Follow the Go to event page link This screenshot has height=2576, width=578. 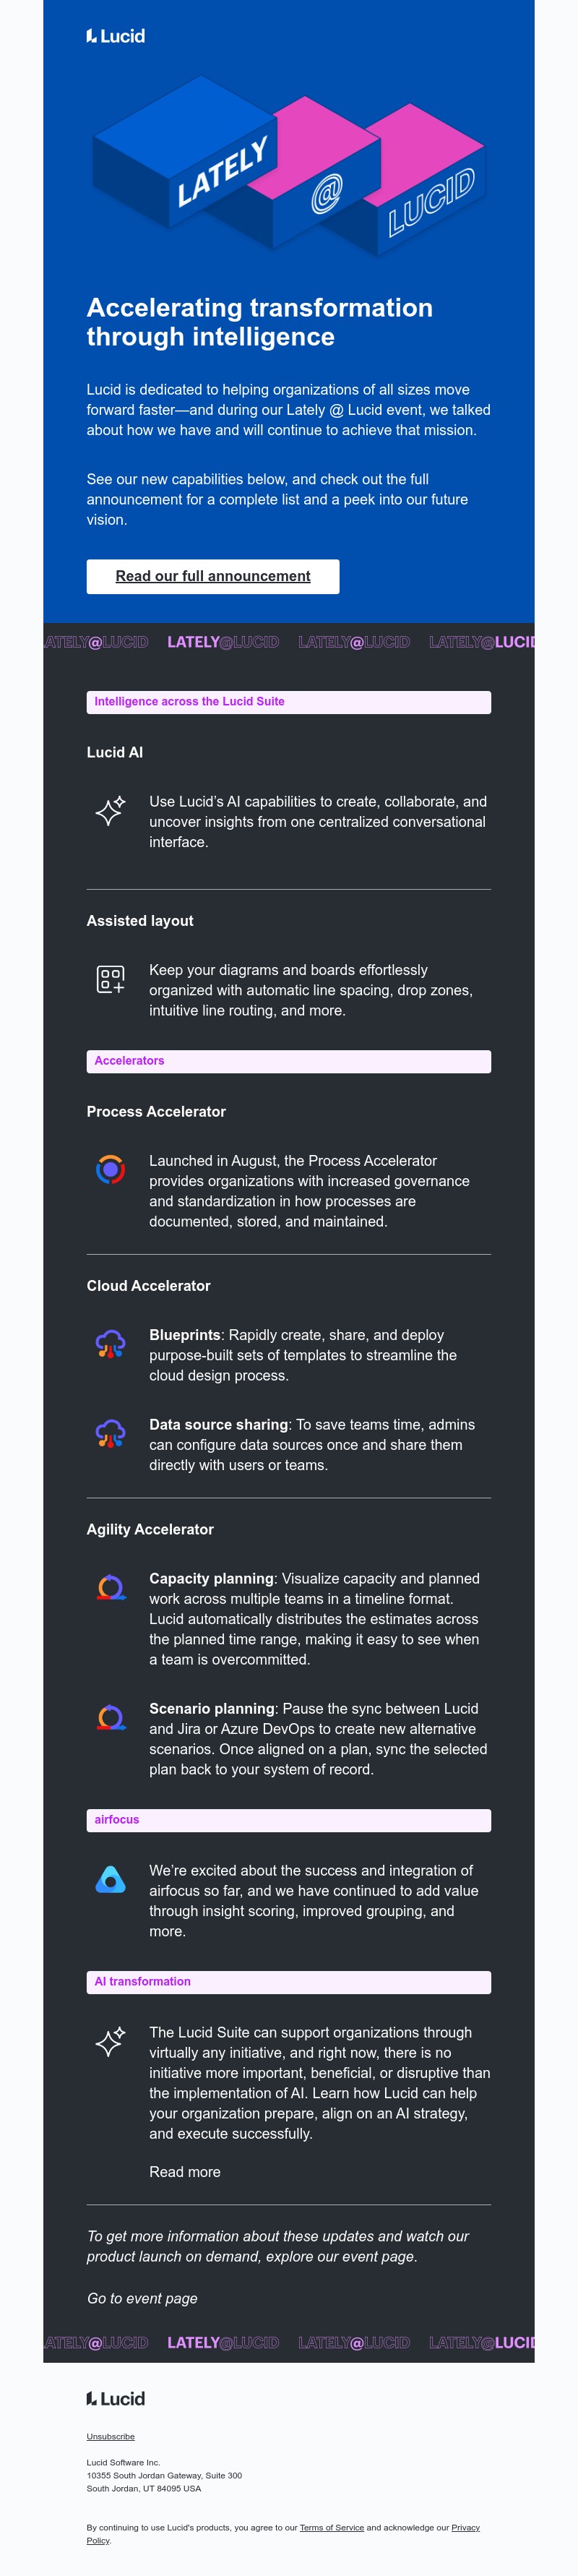tap(142, 2298)
